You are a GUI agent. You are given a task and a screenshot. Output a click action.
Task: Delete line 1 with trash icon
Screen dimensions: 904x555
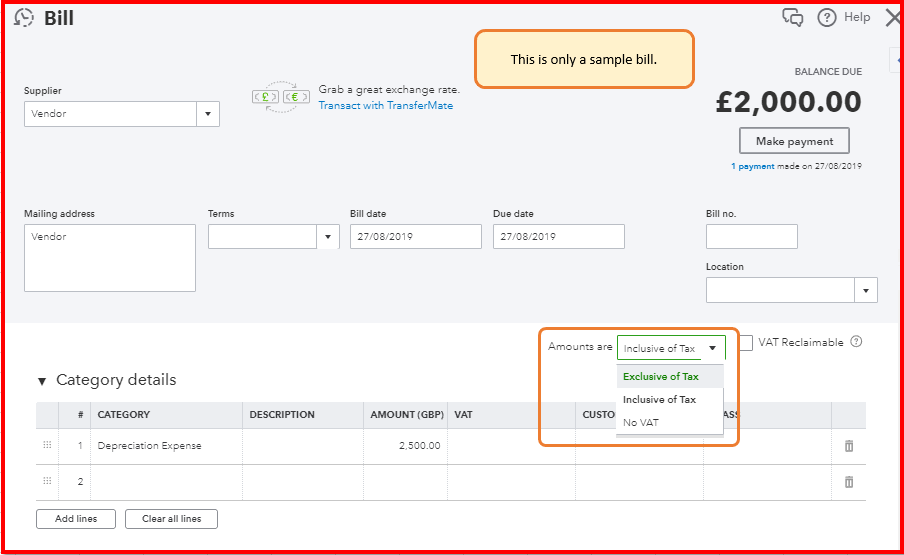point(849,446)
